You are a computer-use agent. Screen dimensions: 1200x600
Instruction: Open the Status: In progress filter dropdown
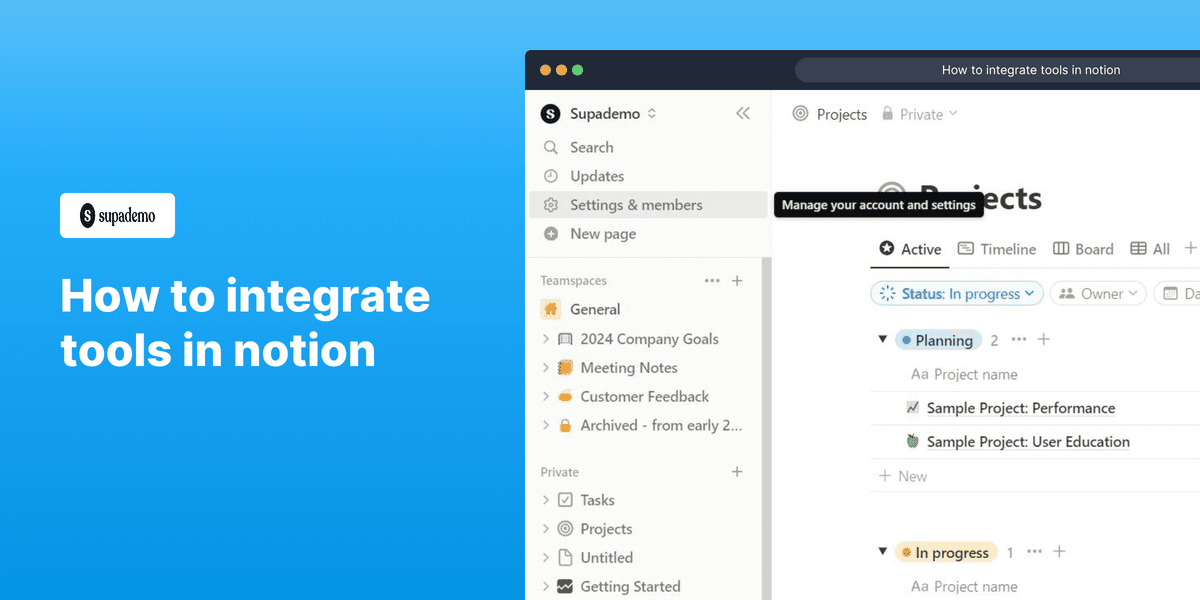click(956, 293)
